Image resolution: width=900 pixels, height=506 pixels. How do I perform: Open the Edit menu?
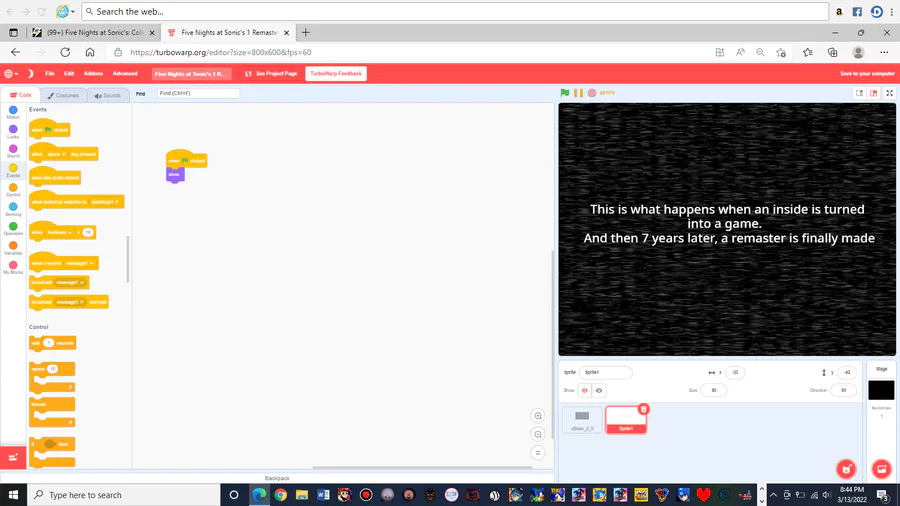(69, 73)
